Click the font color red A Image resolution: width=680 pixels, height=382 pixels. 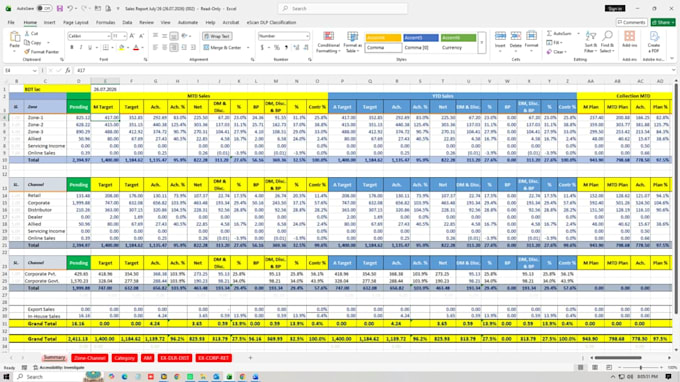pyautogui.click(x=136, y=48)
